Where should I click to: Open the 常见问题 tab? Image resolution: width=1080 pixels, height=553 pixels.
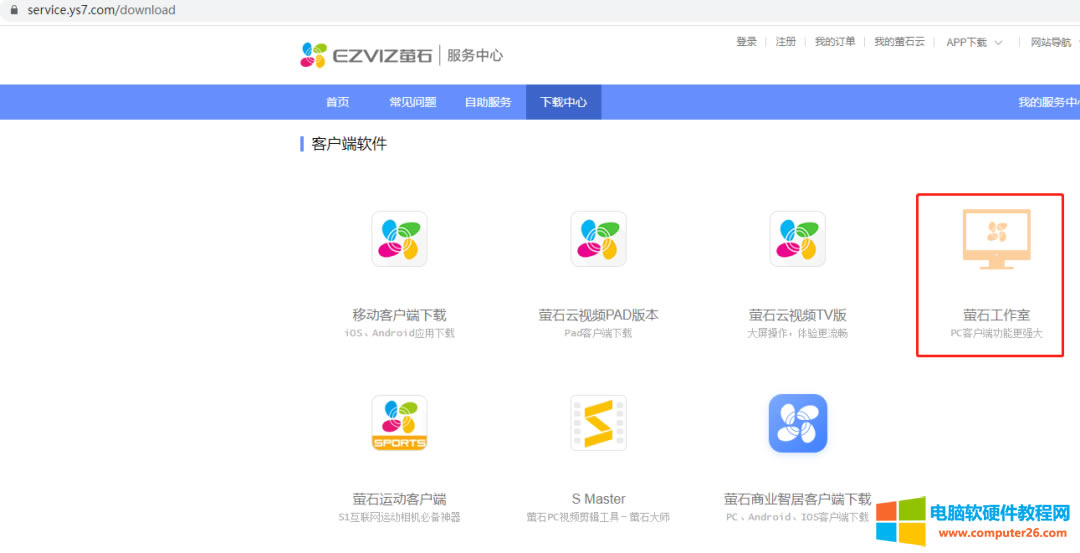point(413,102)
